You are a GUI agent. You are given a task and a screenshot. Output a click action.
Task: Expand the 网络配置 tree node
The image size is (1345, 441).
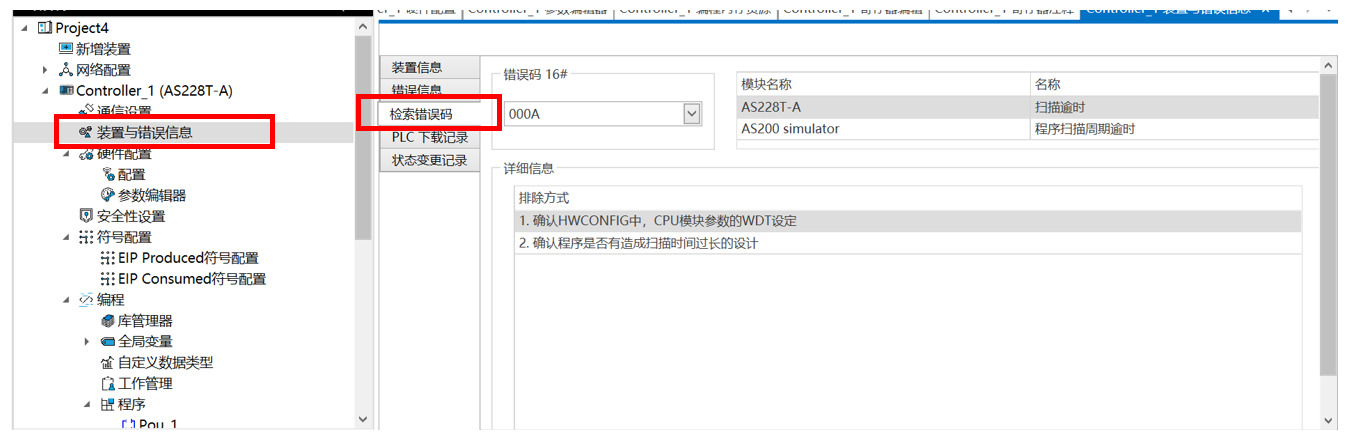[x=45, y=70]
